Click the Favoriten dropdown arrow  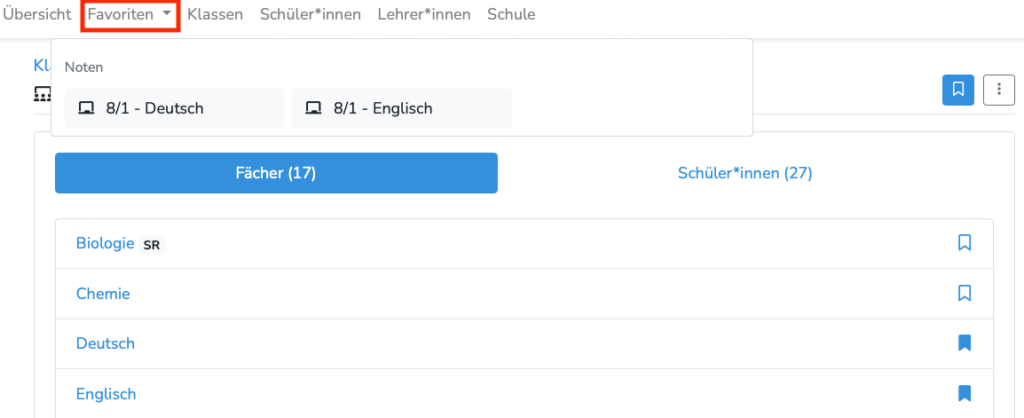point(167,14)
